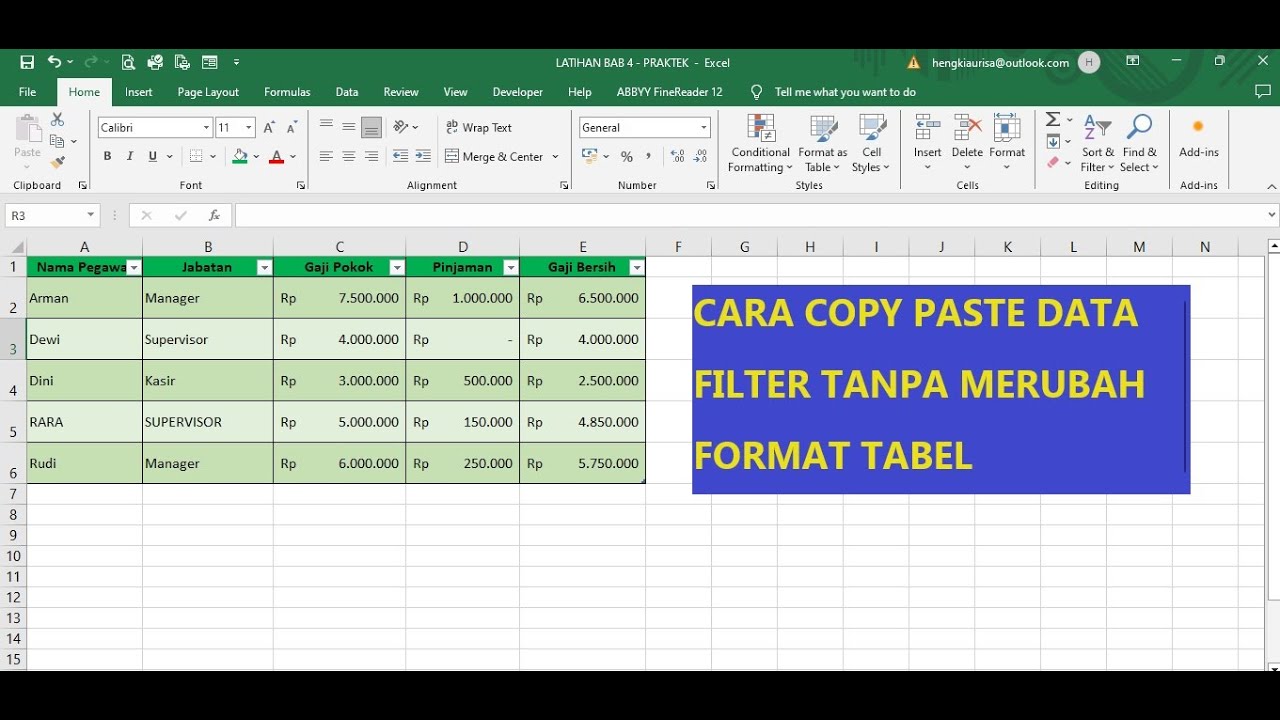Select column D header

tap(463, 247)
